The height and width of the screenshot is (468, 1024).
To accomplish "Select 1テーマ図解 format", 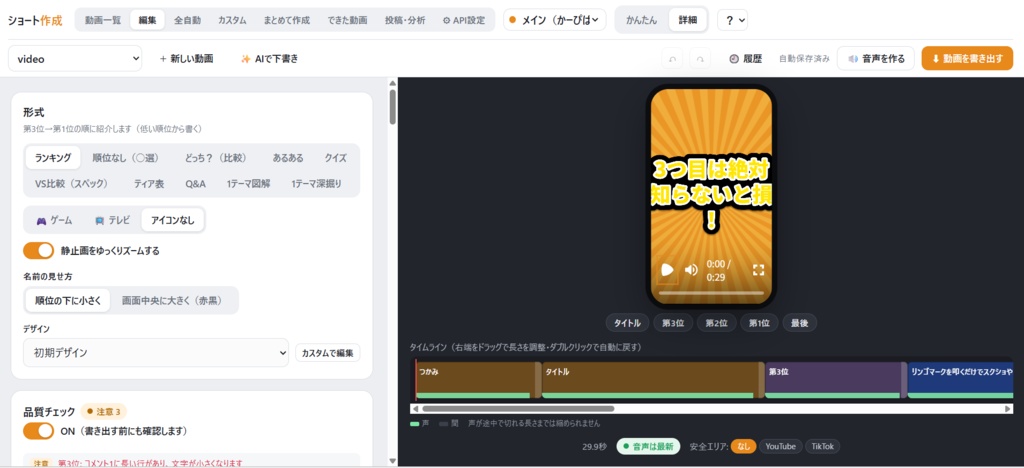I will coord(248,184).
